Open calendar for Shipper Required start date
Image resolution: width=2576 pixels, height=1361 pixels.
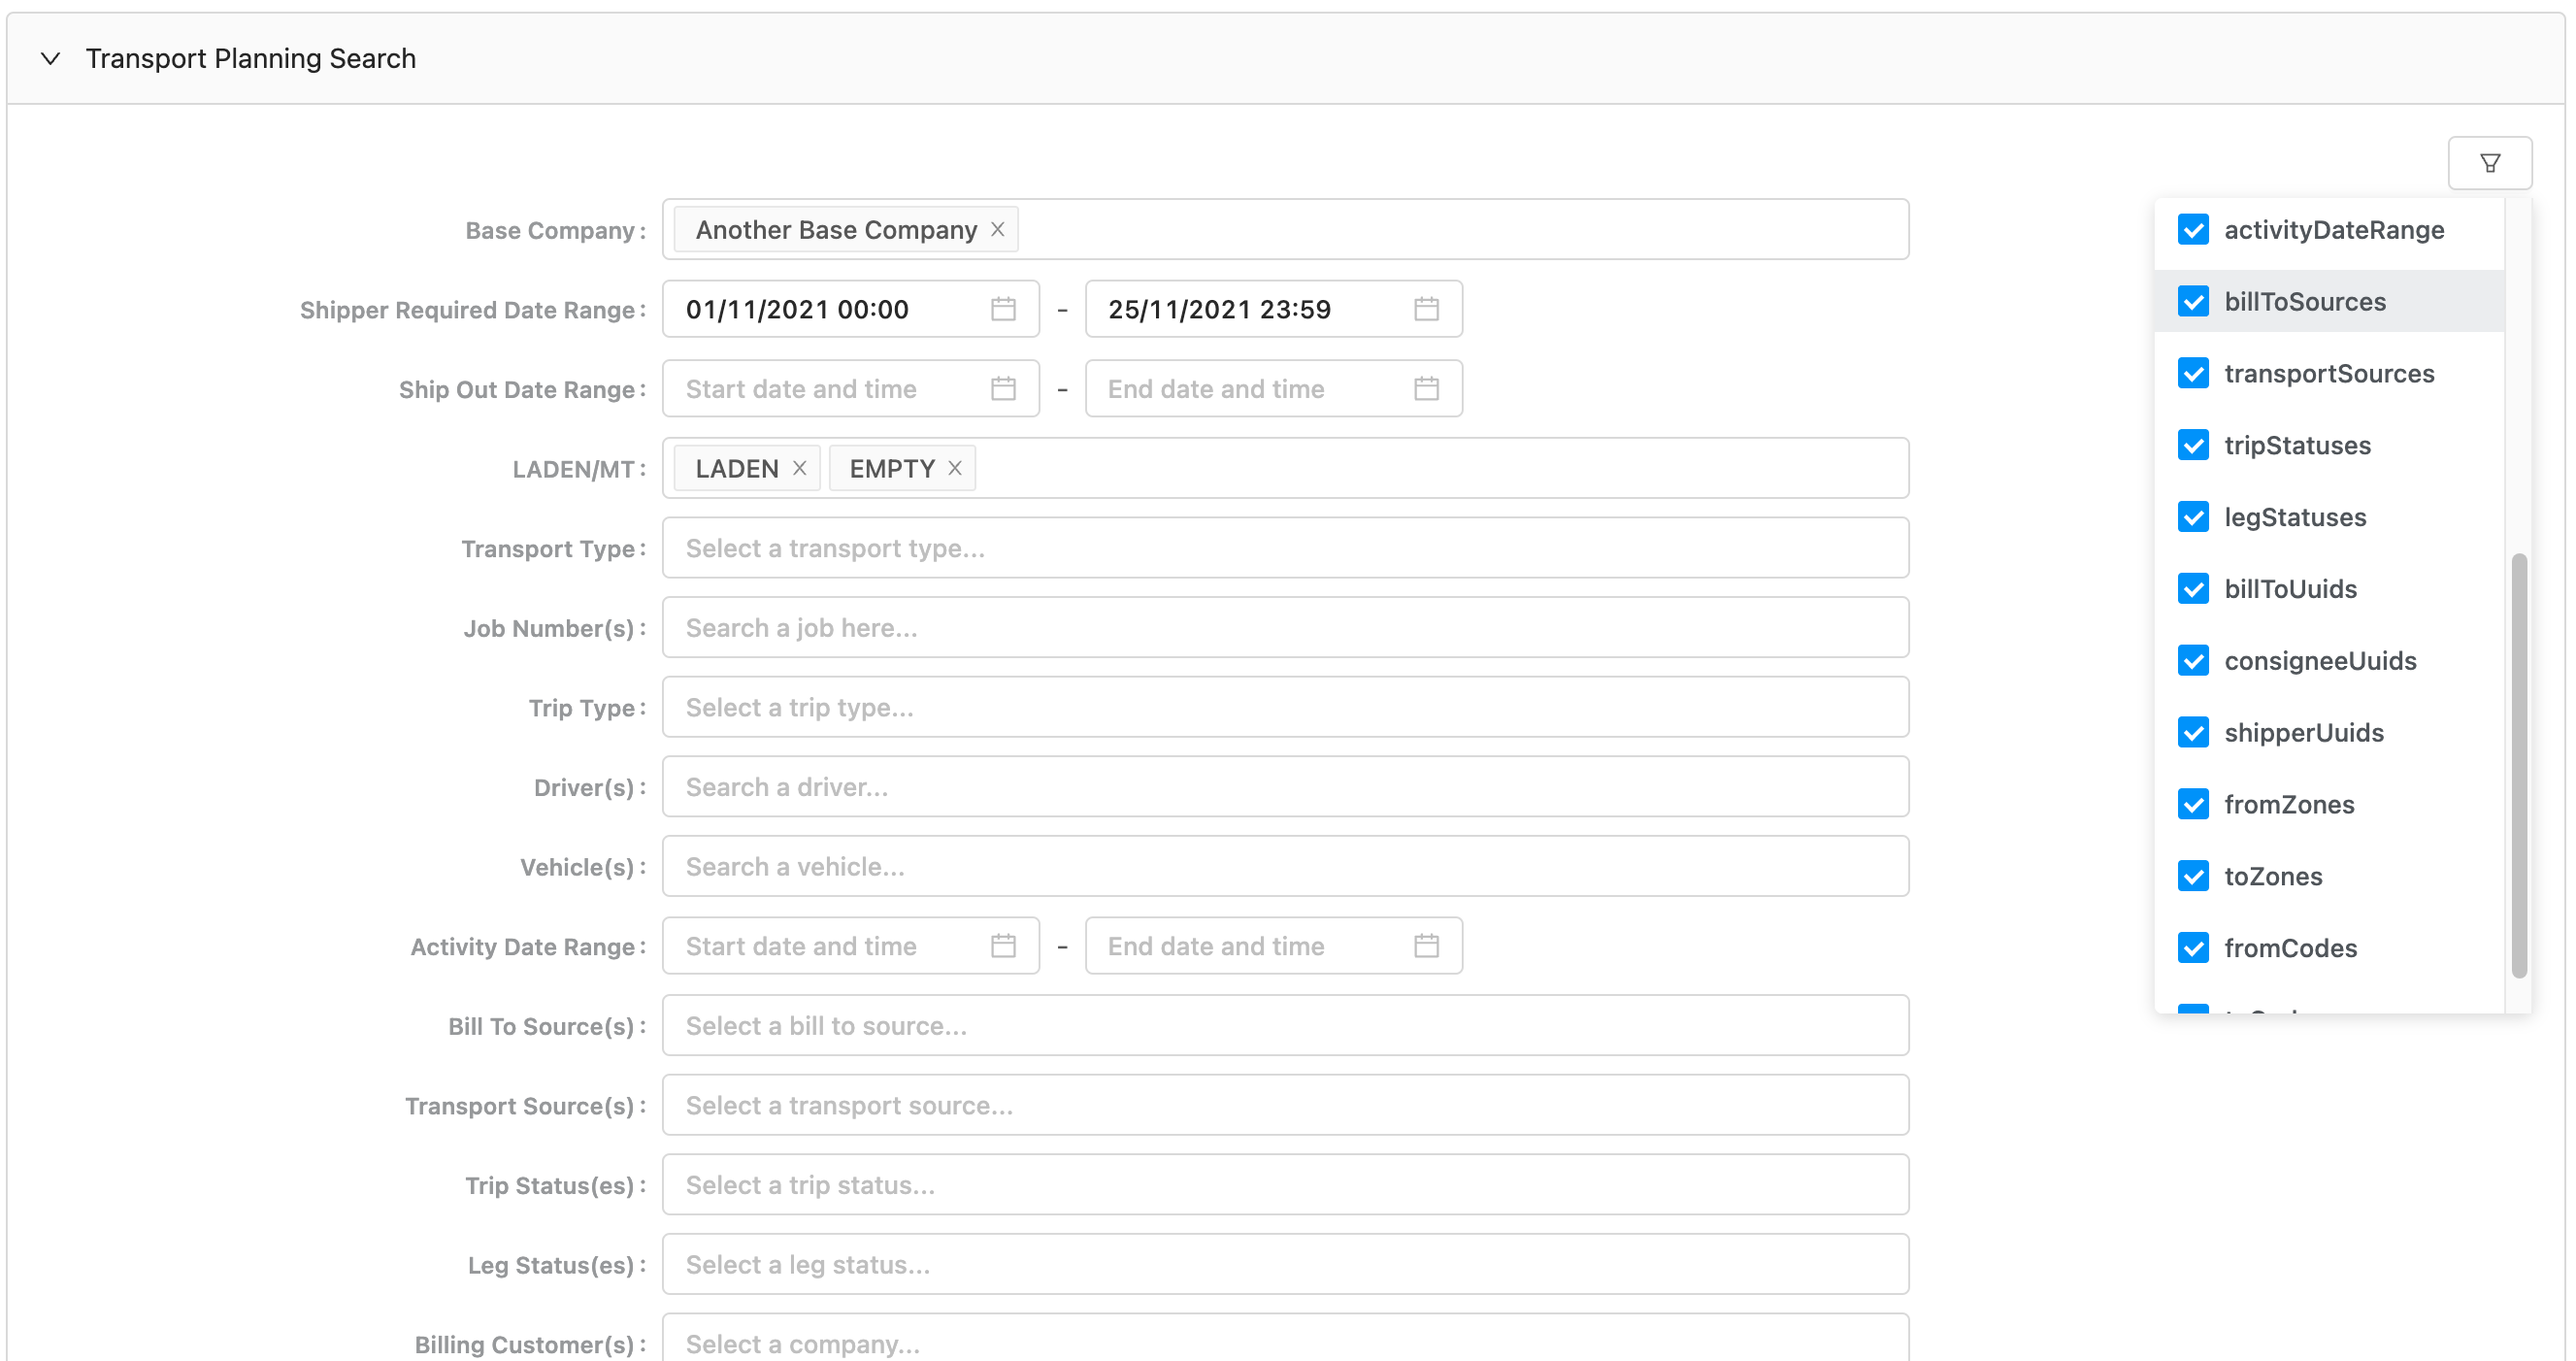click(1003, 309)
